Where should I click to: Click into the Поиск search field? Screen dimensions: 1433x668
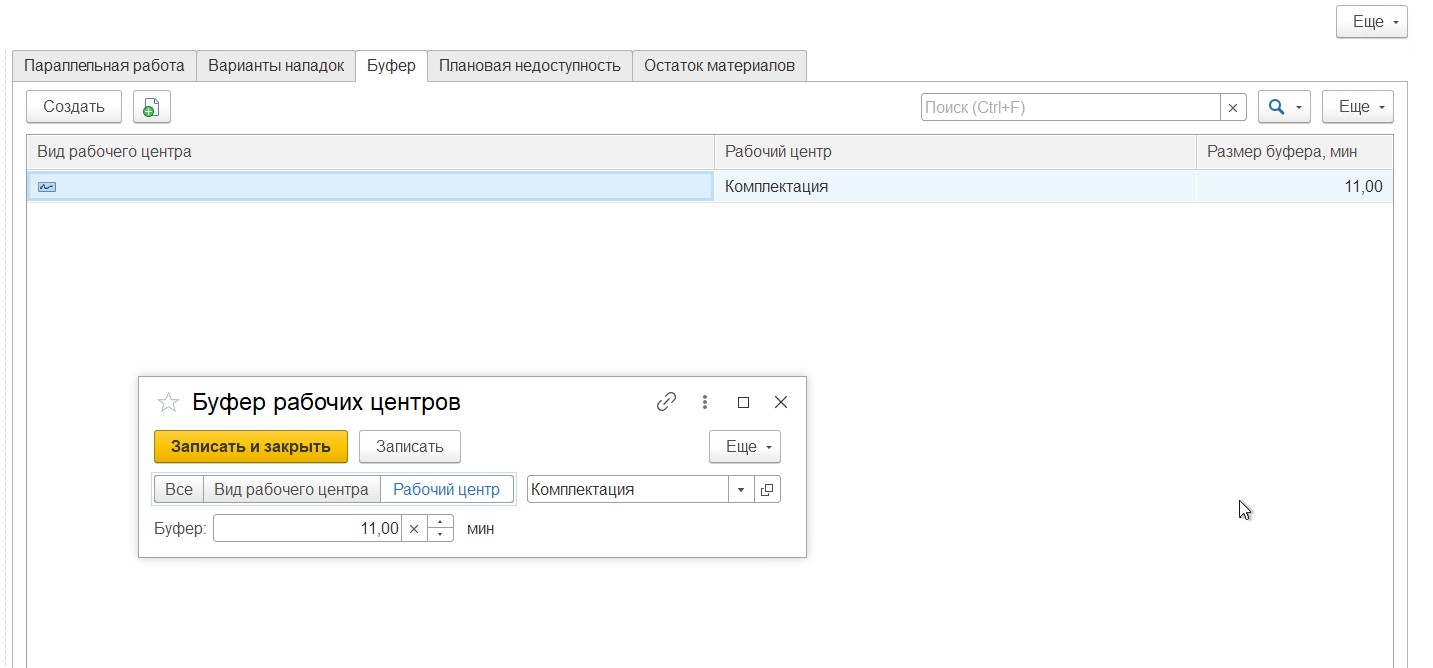1070,107
